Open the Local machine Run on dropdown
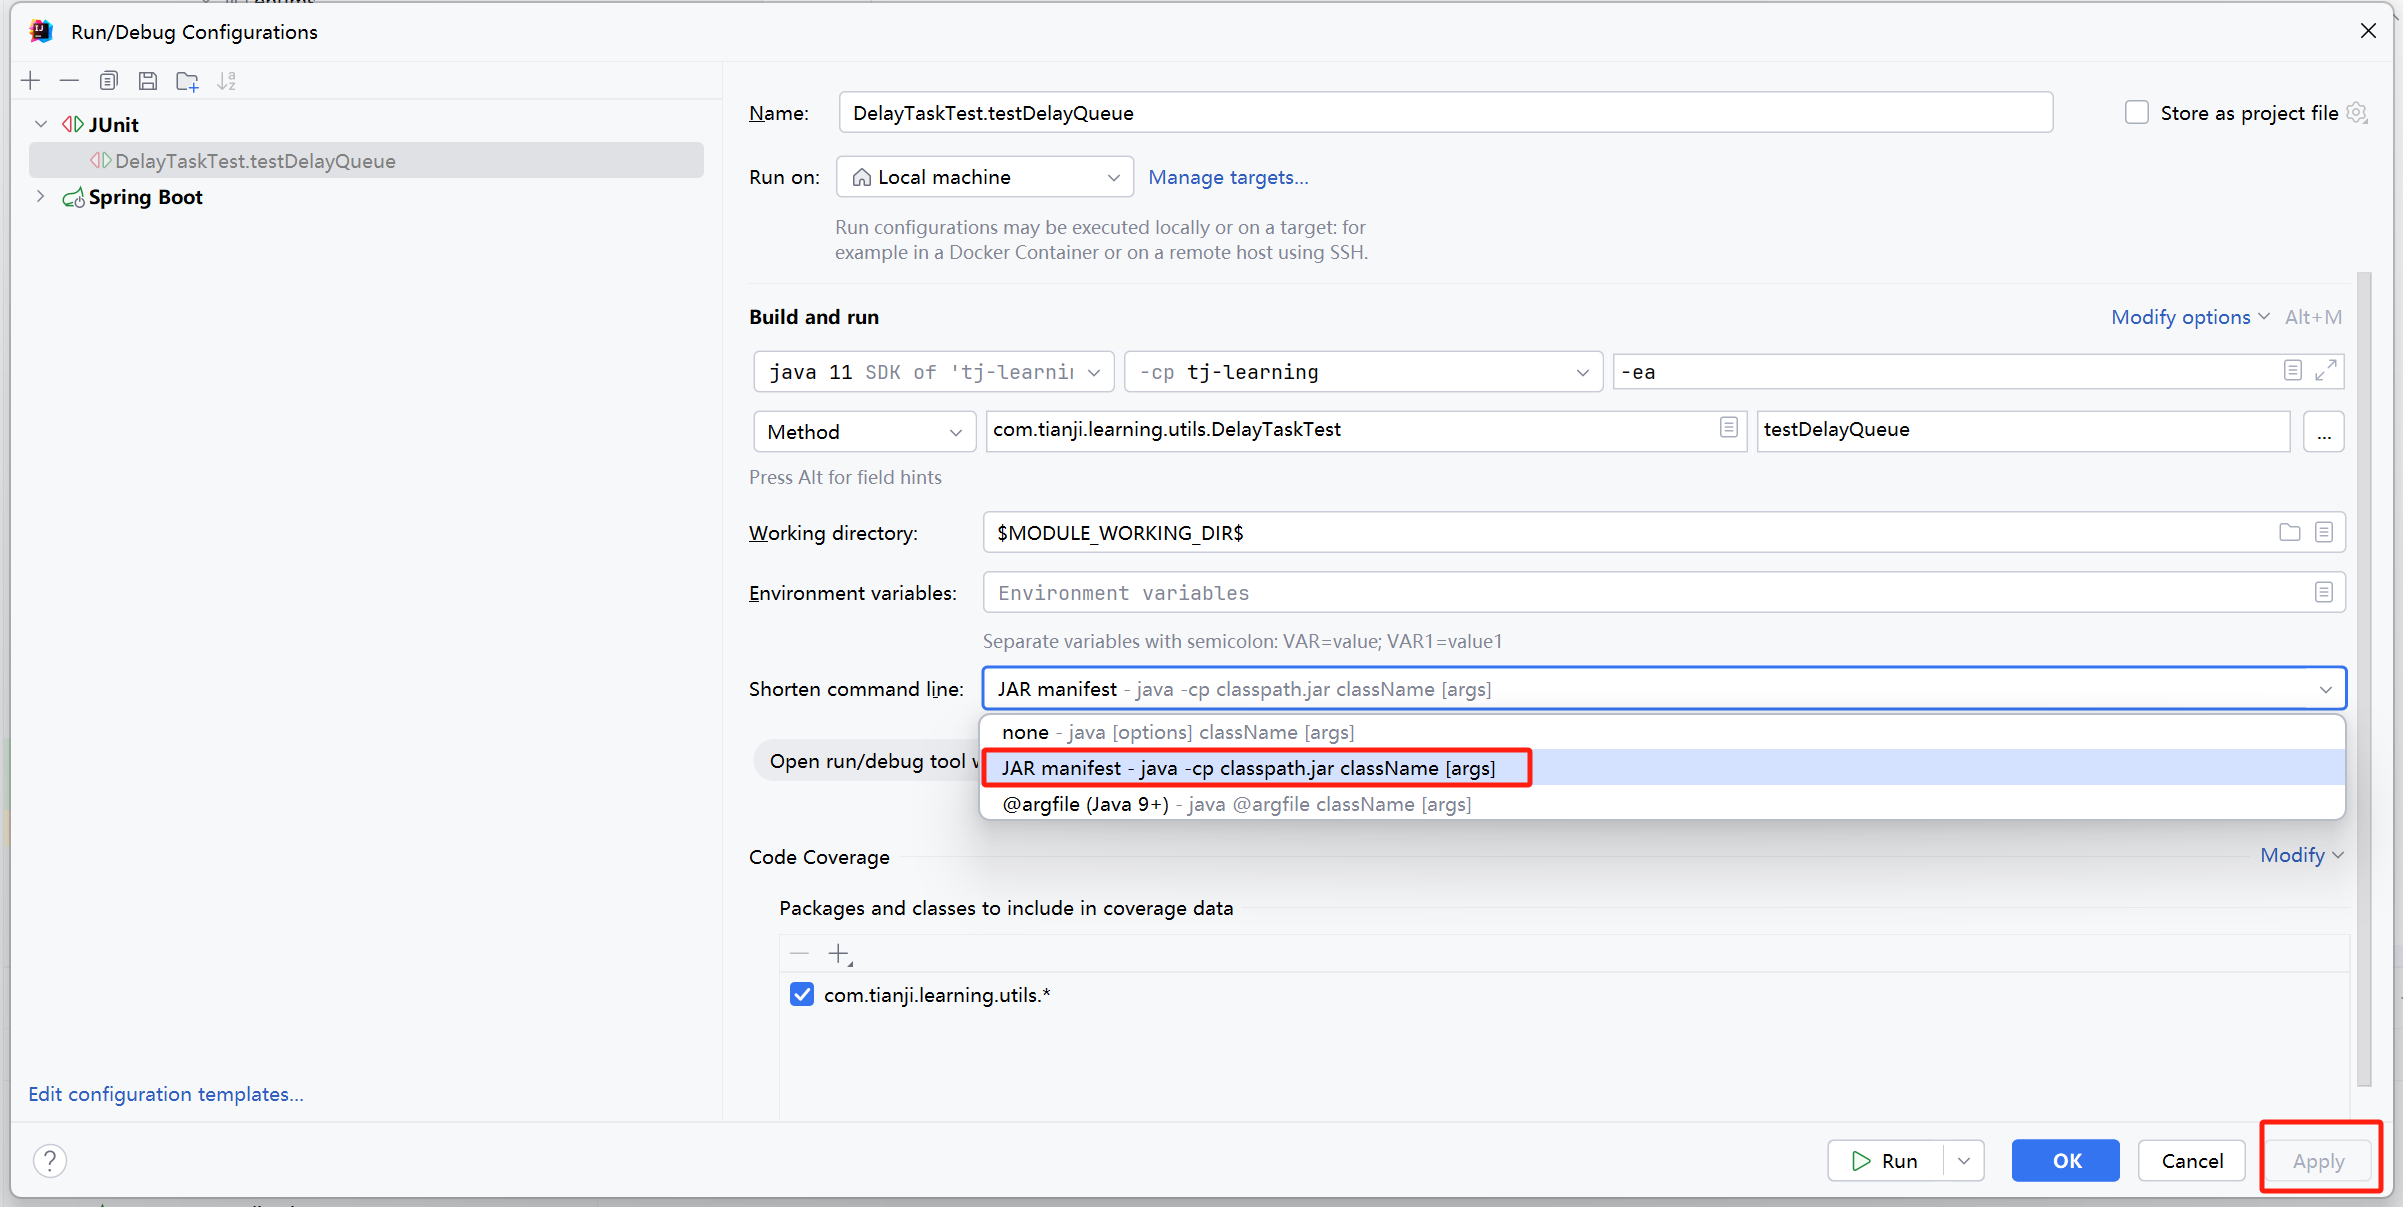This screenshot has height=1207, width=2403. click(x=984, y=177)
